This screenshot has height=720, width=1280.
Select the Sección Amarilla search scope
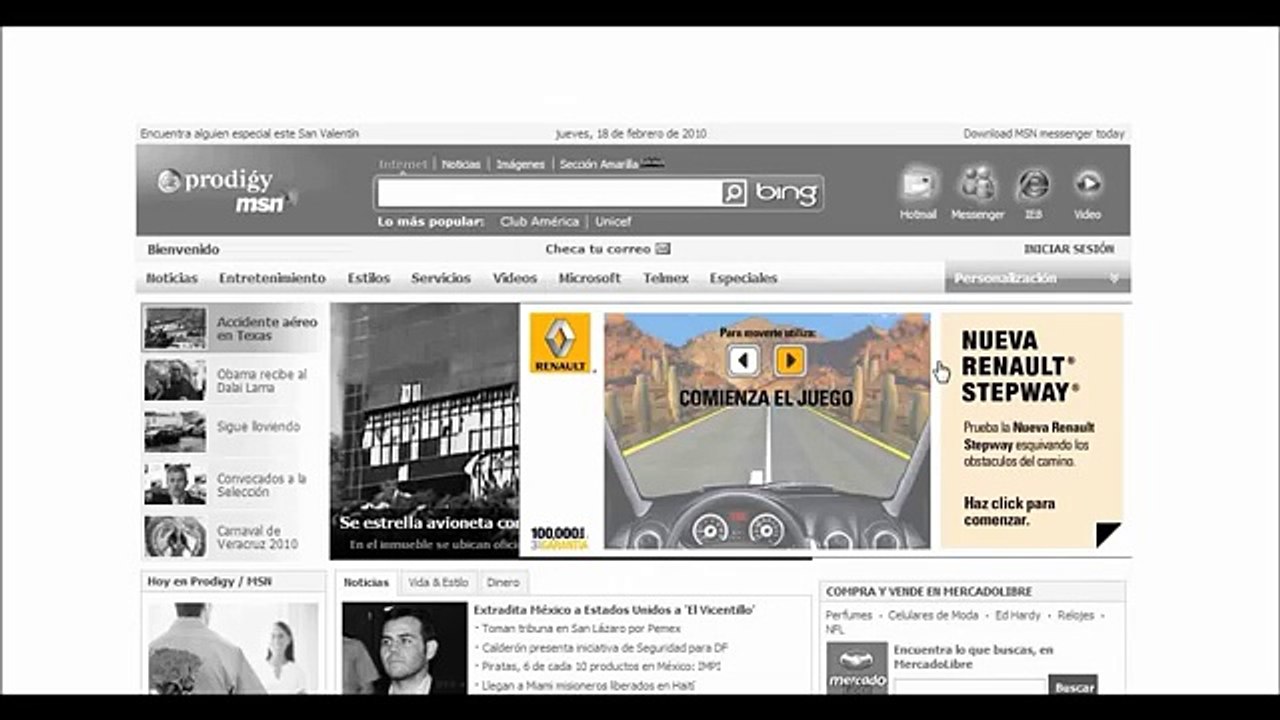599,164
